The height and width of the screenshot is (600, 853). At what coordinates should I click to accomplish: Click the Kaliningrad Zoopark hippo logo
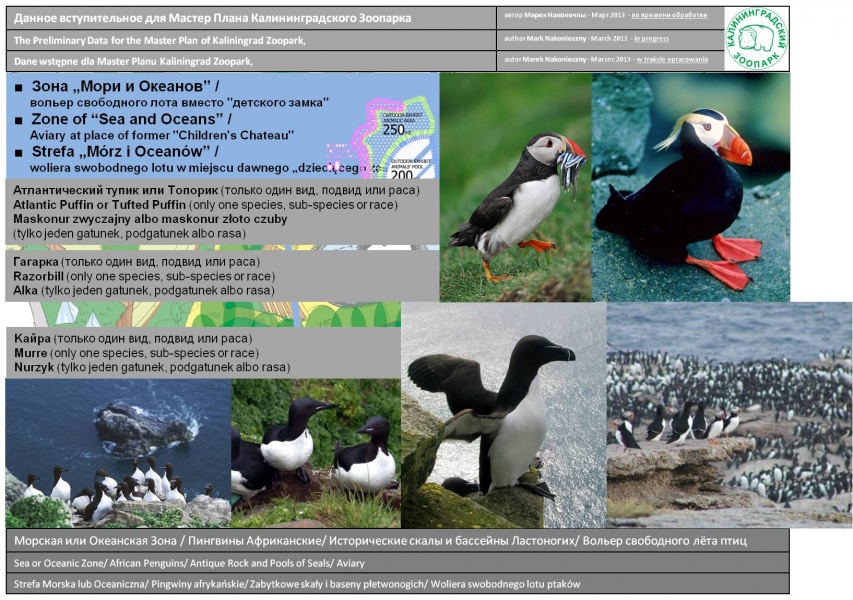click(x=756, y=38)
